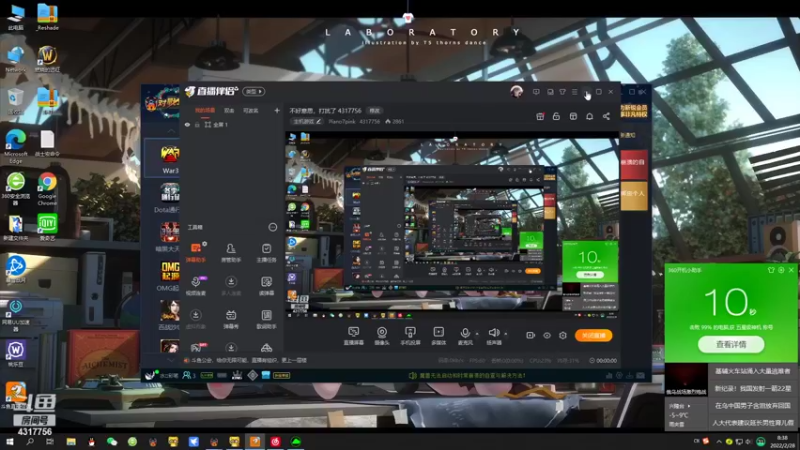Open the streamer avatar profile picture
This screenshot has width=800, height=450.
(x=516, y=92)
